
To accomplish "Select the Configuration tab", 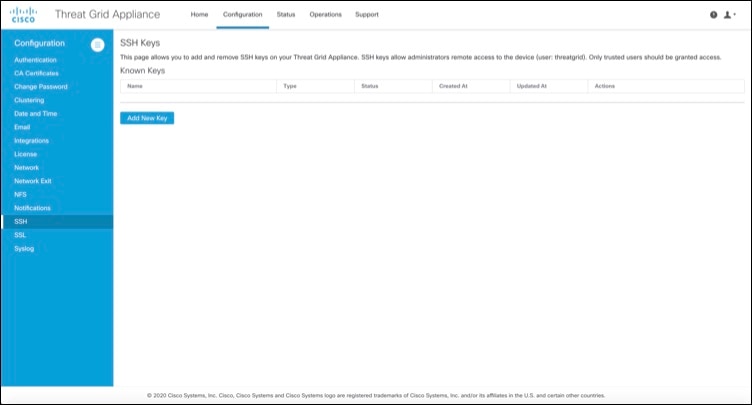I will click(242, 14).
